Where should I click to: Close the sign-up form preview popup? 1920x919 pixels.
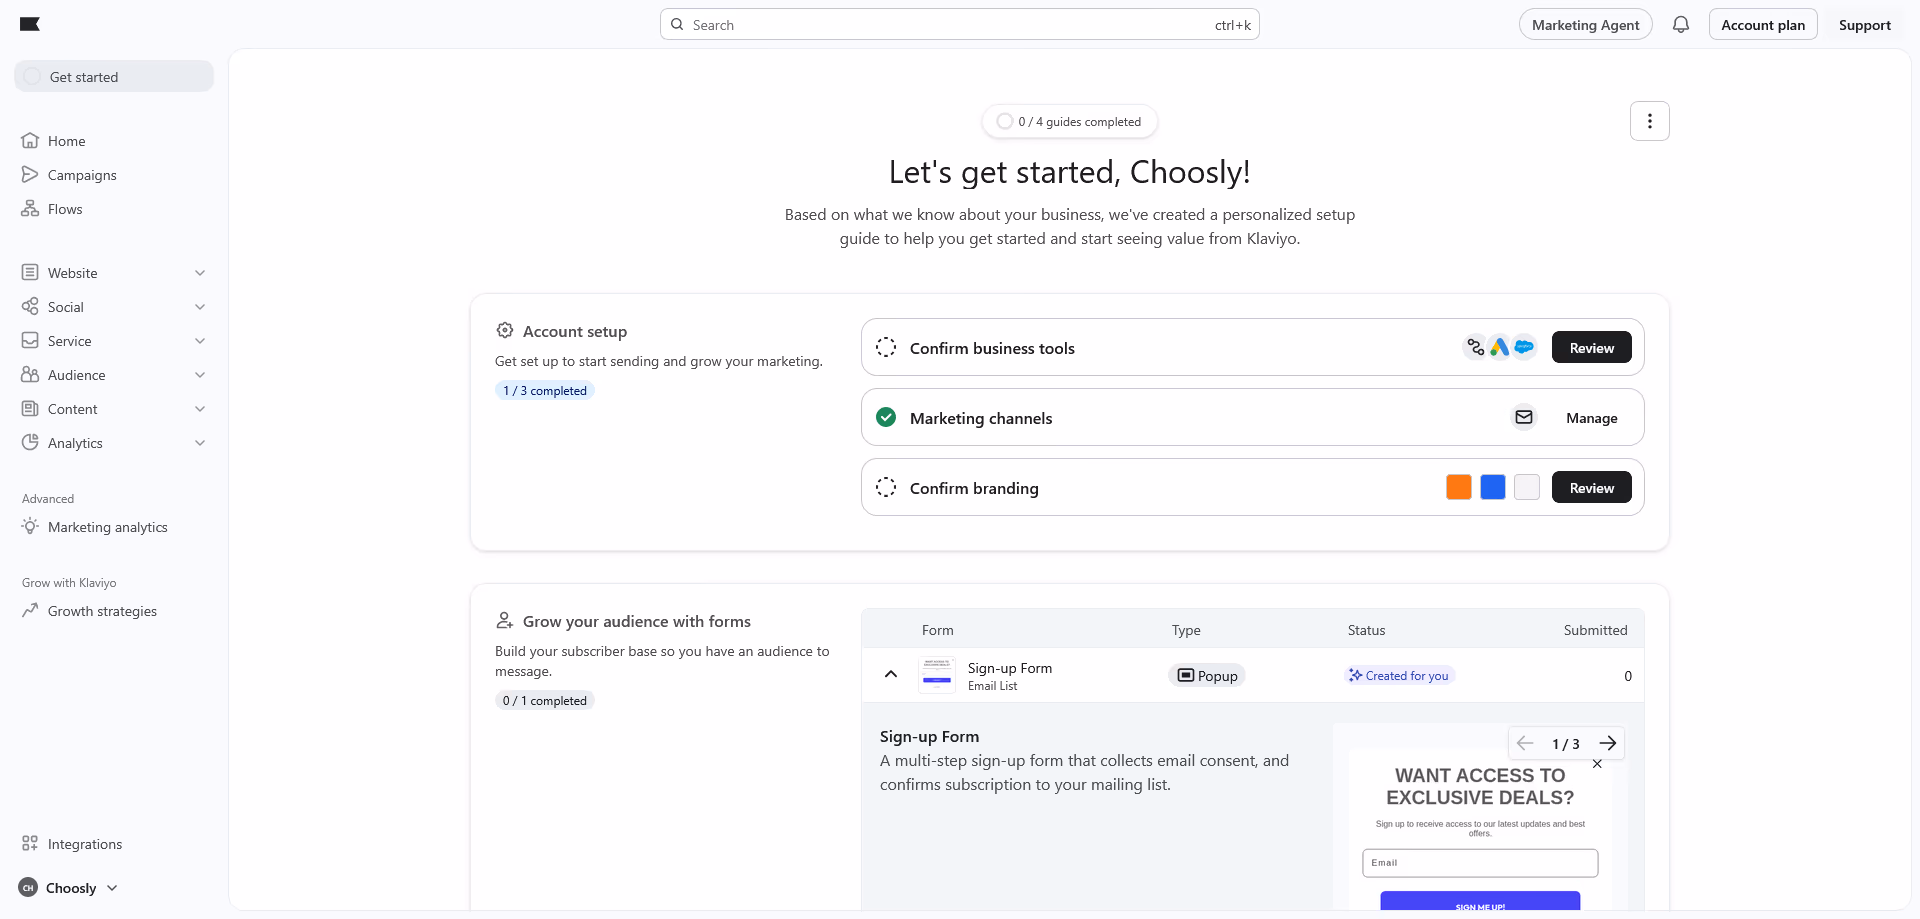(x=1597, y=764)
